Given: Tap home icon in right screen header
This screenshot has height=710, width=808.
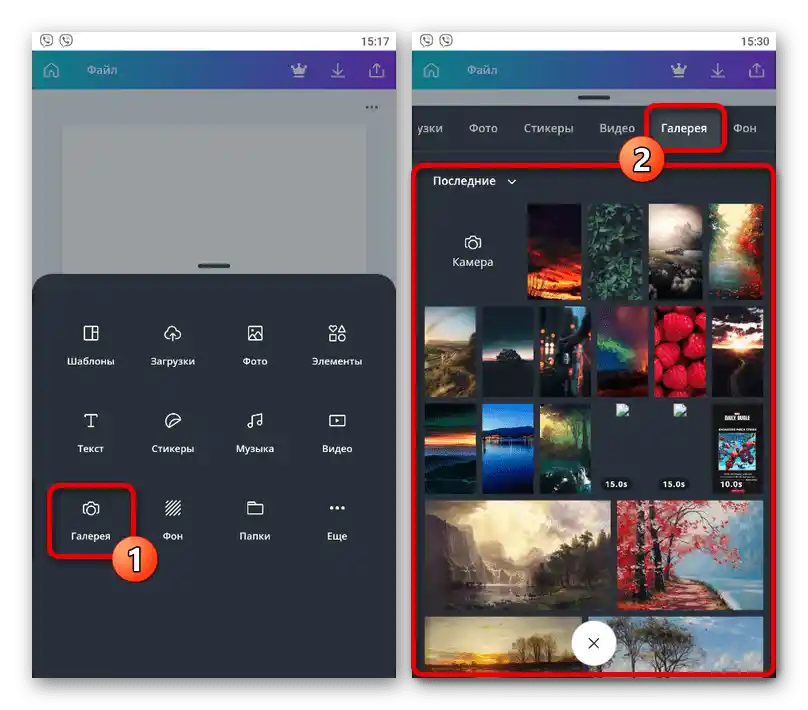Looking at the screenshot, I should 431,70.
